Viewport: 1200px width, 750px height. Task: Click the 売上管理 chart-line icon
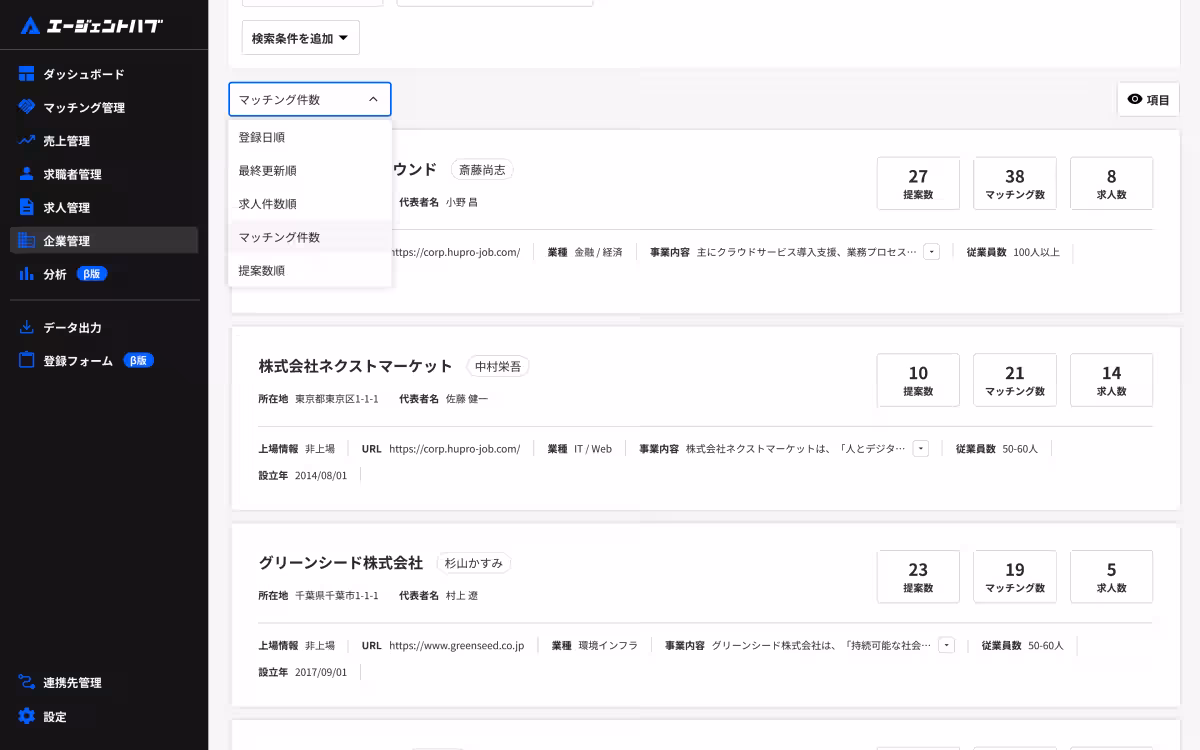(x=24, y=140)
